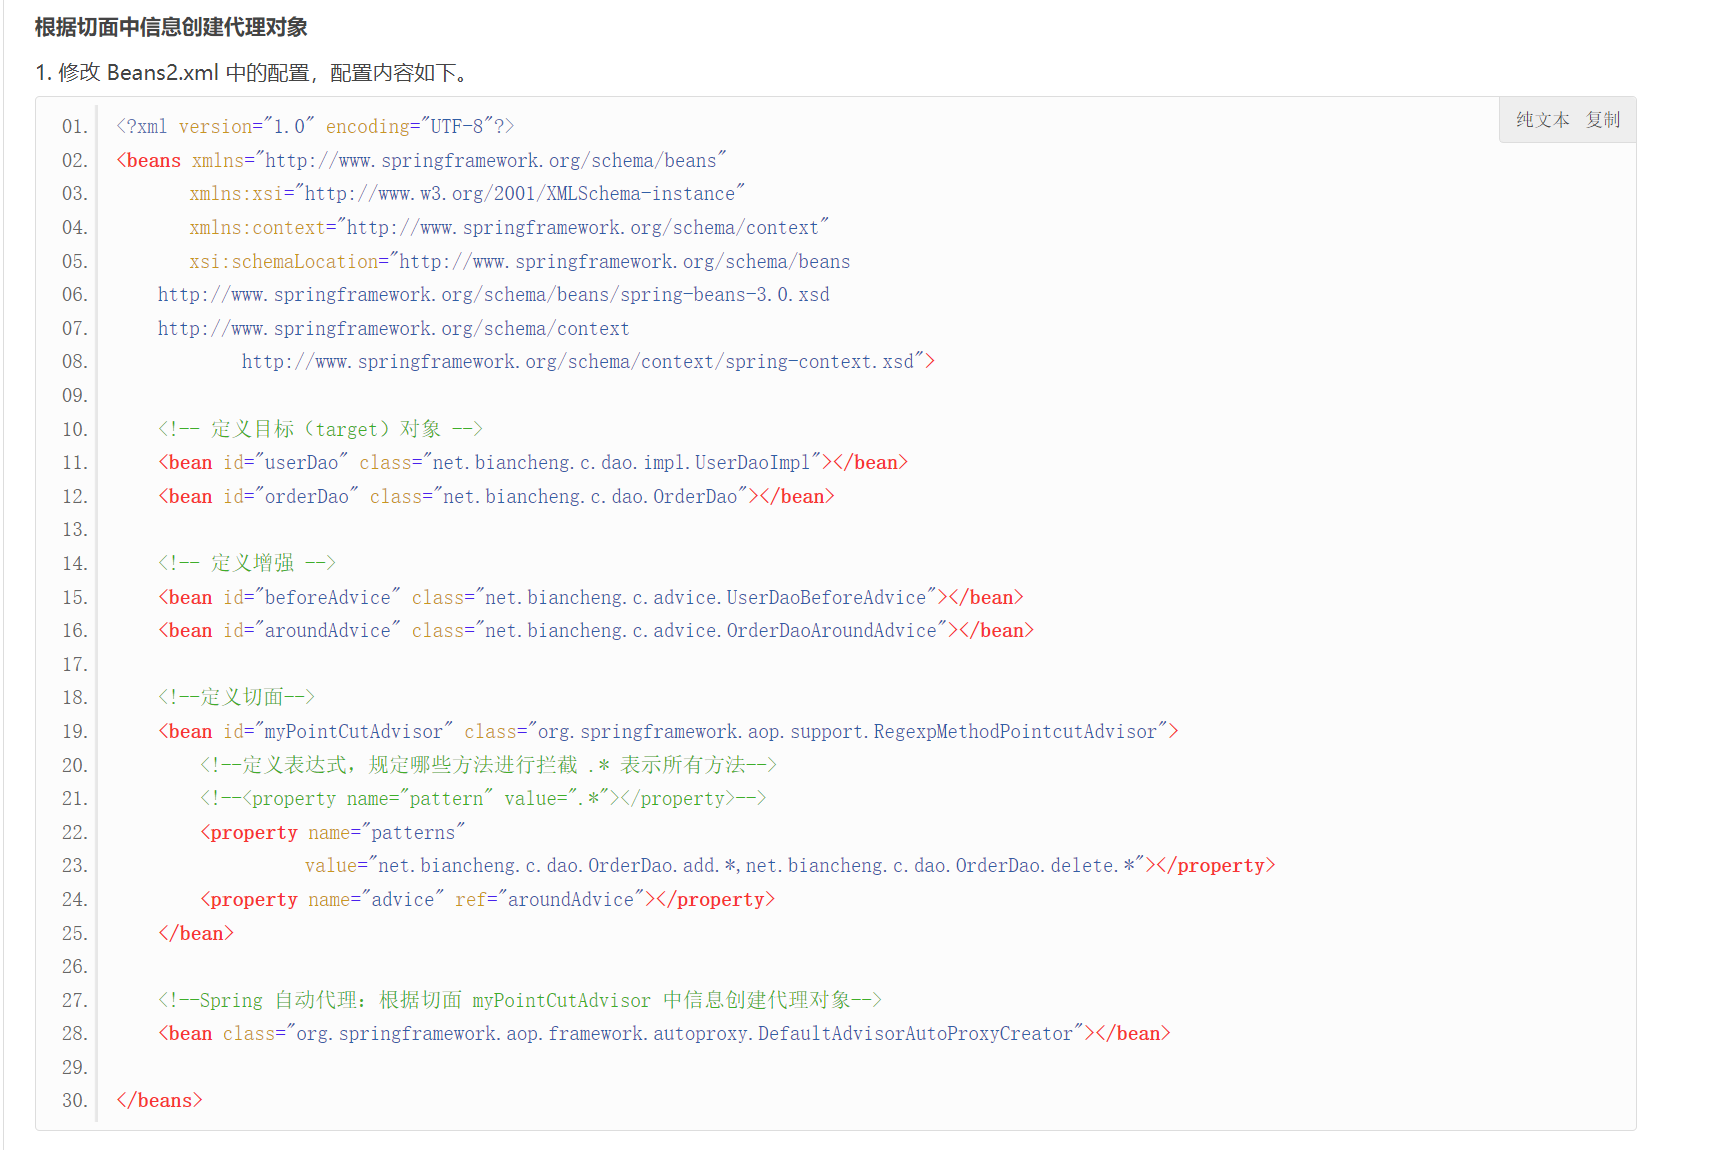Click the xsi:schemaLocation attribute line
This screenshot has width=1713, height=1150.
519,261
